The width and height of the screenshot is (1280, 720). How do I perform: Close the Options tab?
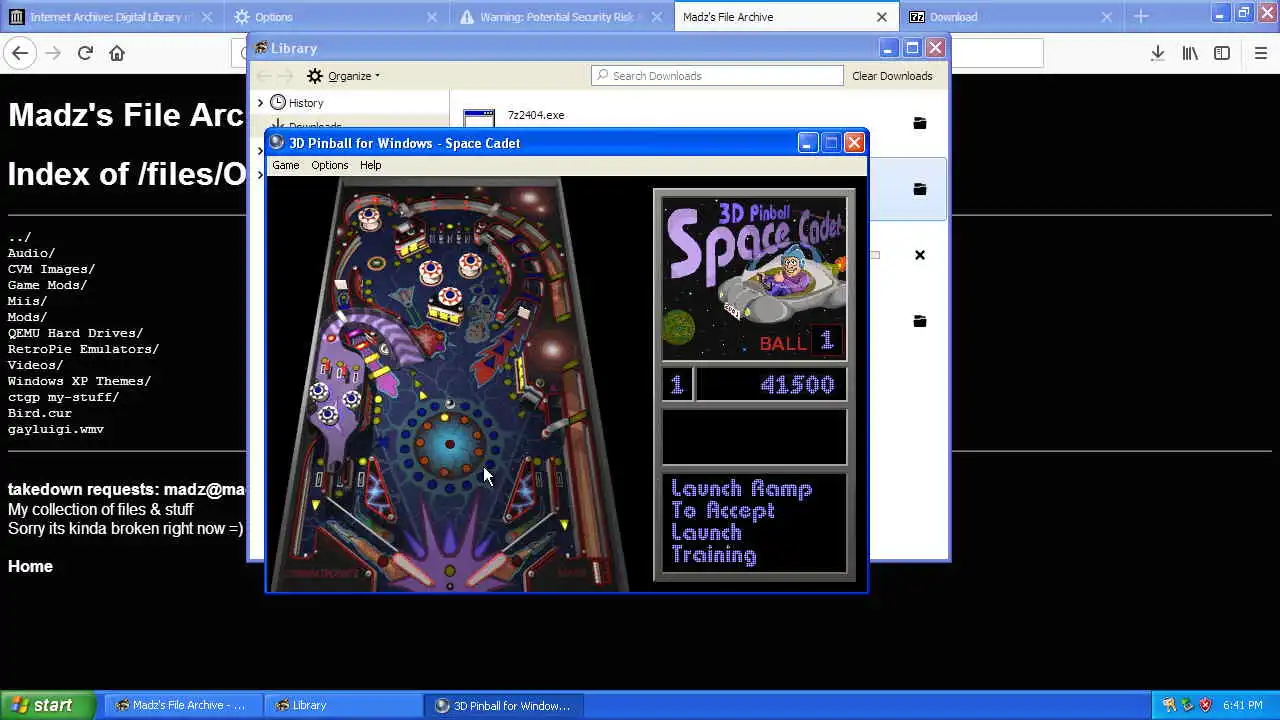coord(432,17)
